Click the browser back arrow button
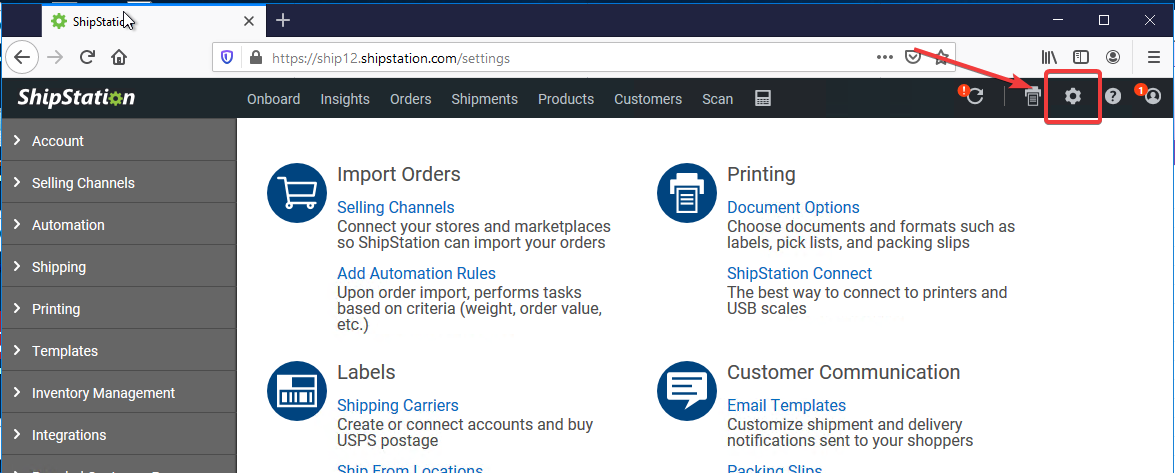The image size is (1175, 473). tap(22, 58)
